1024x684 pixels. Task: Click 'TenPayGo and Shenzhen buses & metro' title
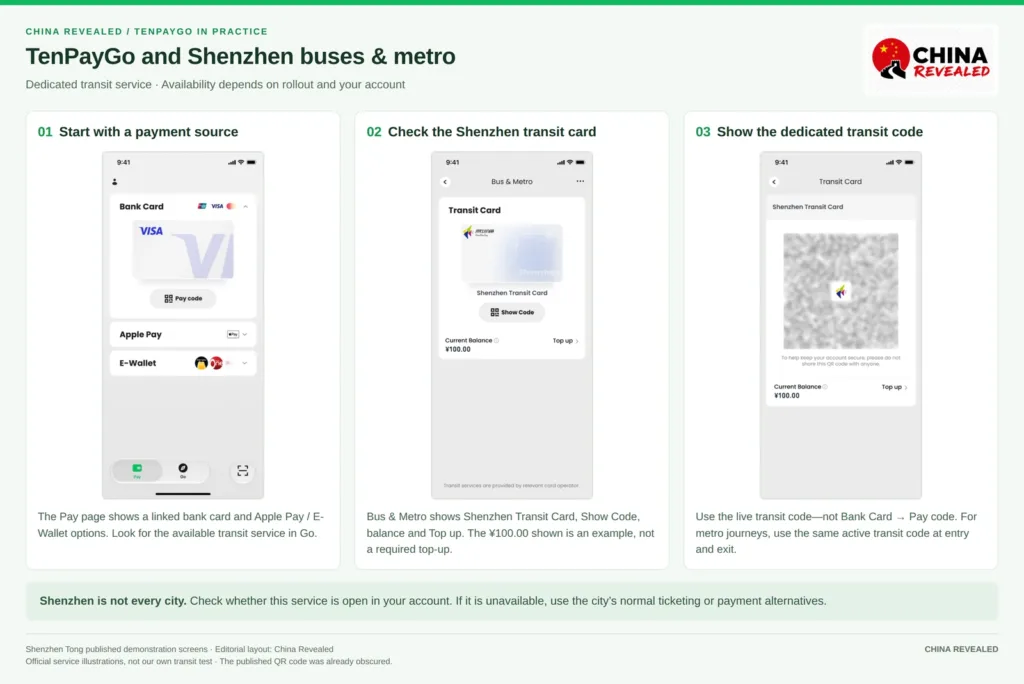coord(240,57)
